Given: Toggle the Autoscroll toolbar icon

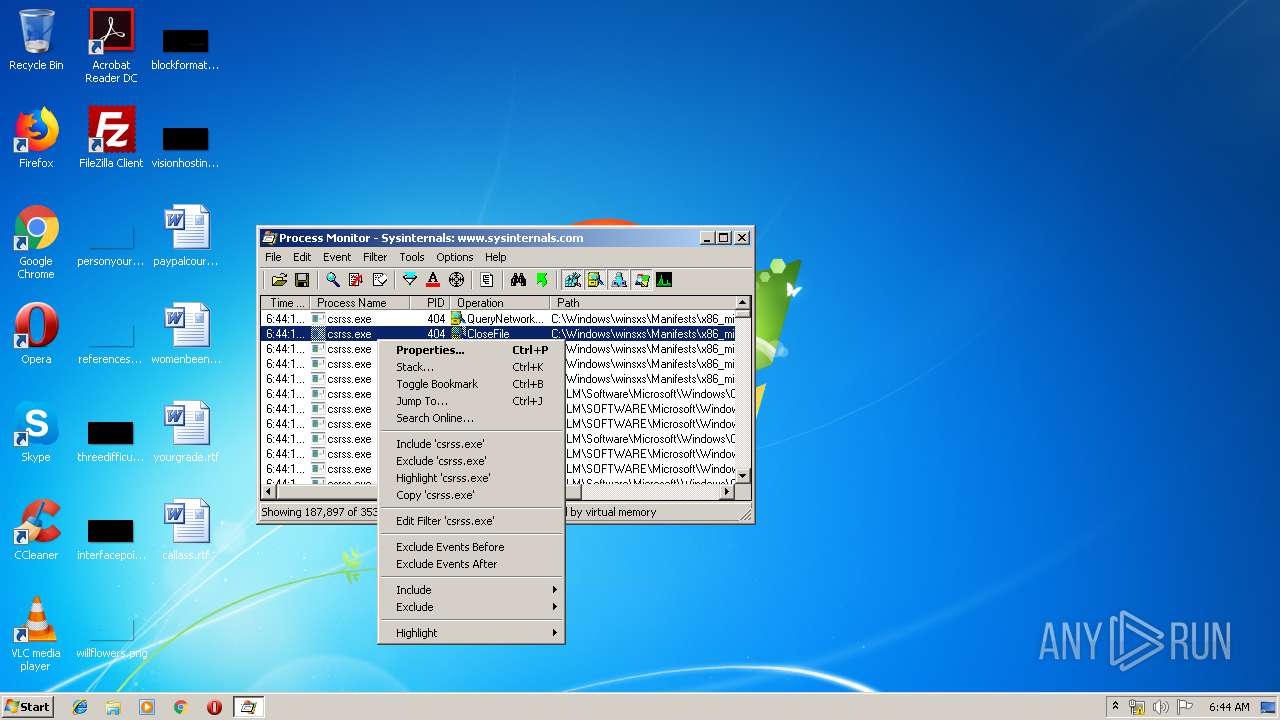Looking at the screenshot, I should pyautogui.click(x=356, y=280).
